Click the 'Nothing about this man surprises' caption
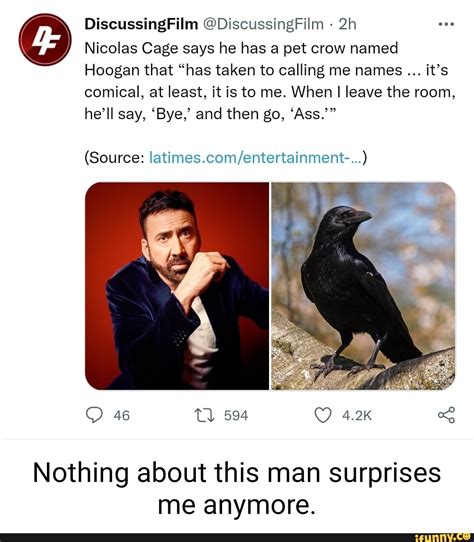Viewport: 474px width, 542px height. point(237,473)
